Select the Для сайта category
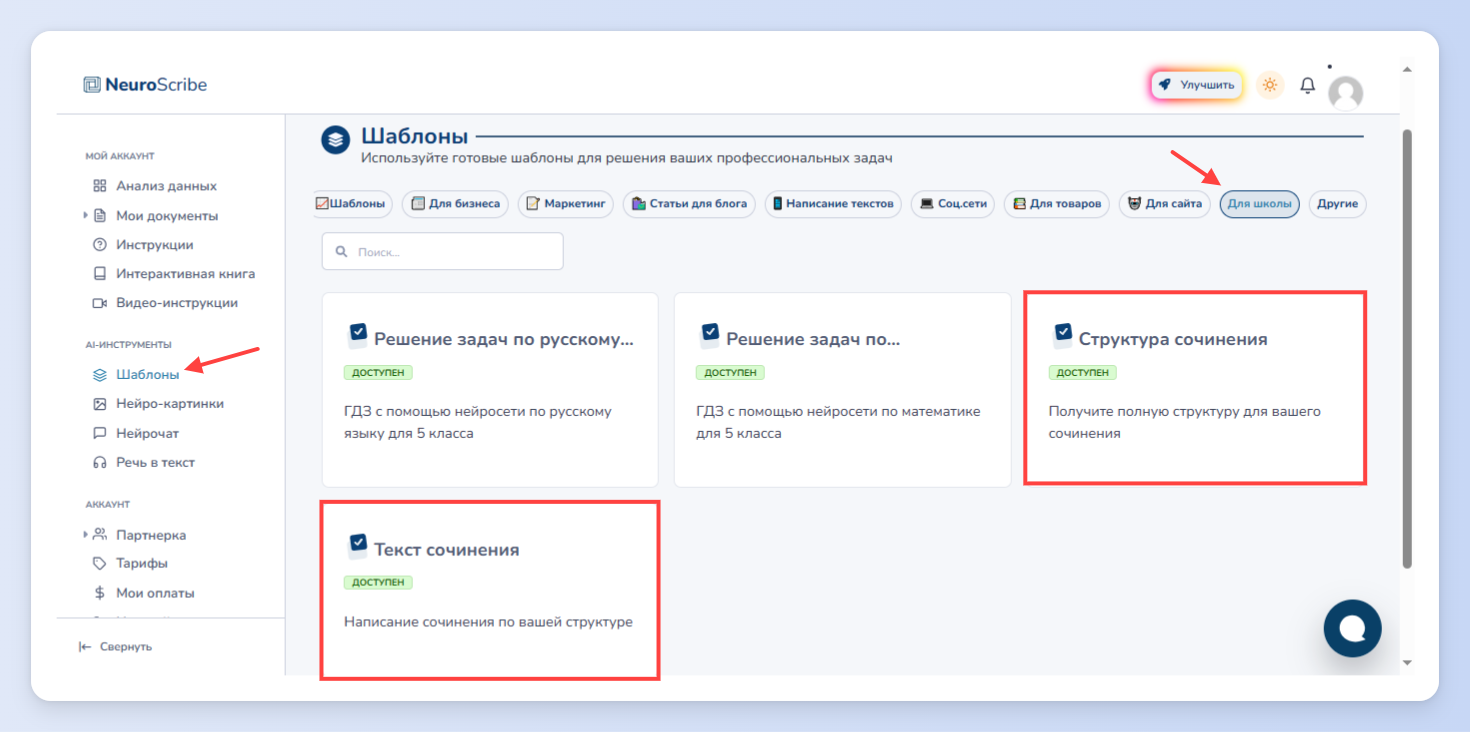This screenshot has height=732, width=1470. click(1165, 204)
